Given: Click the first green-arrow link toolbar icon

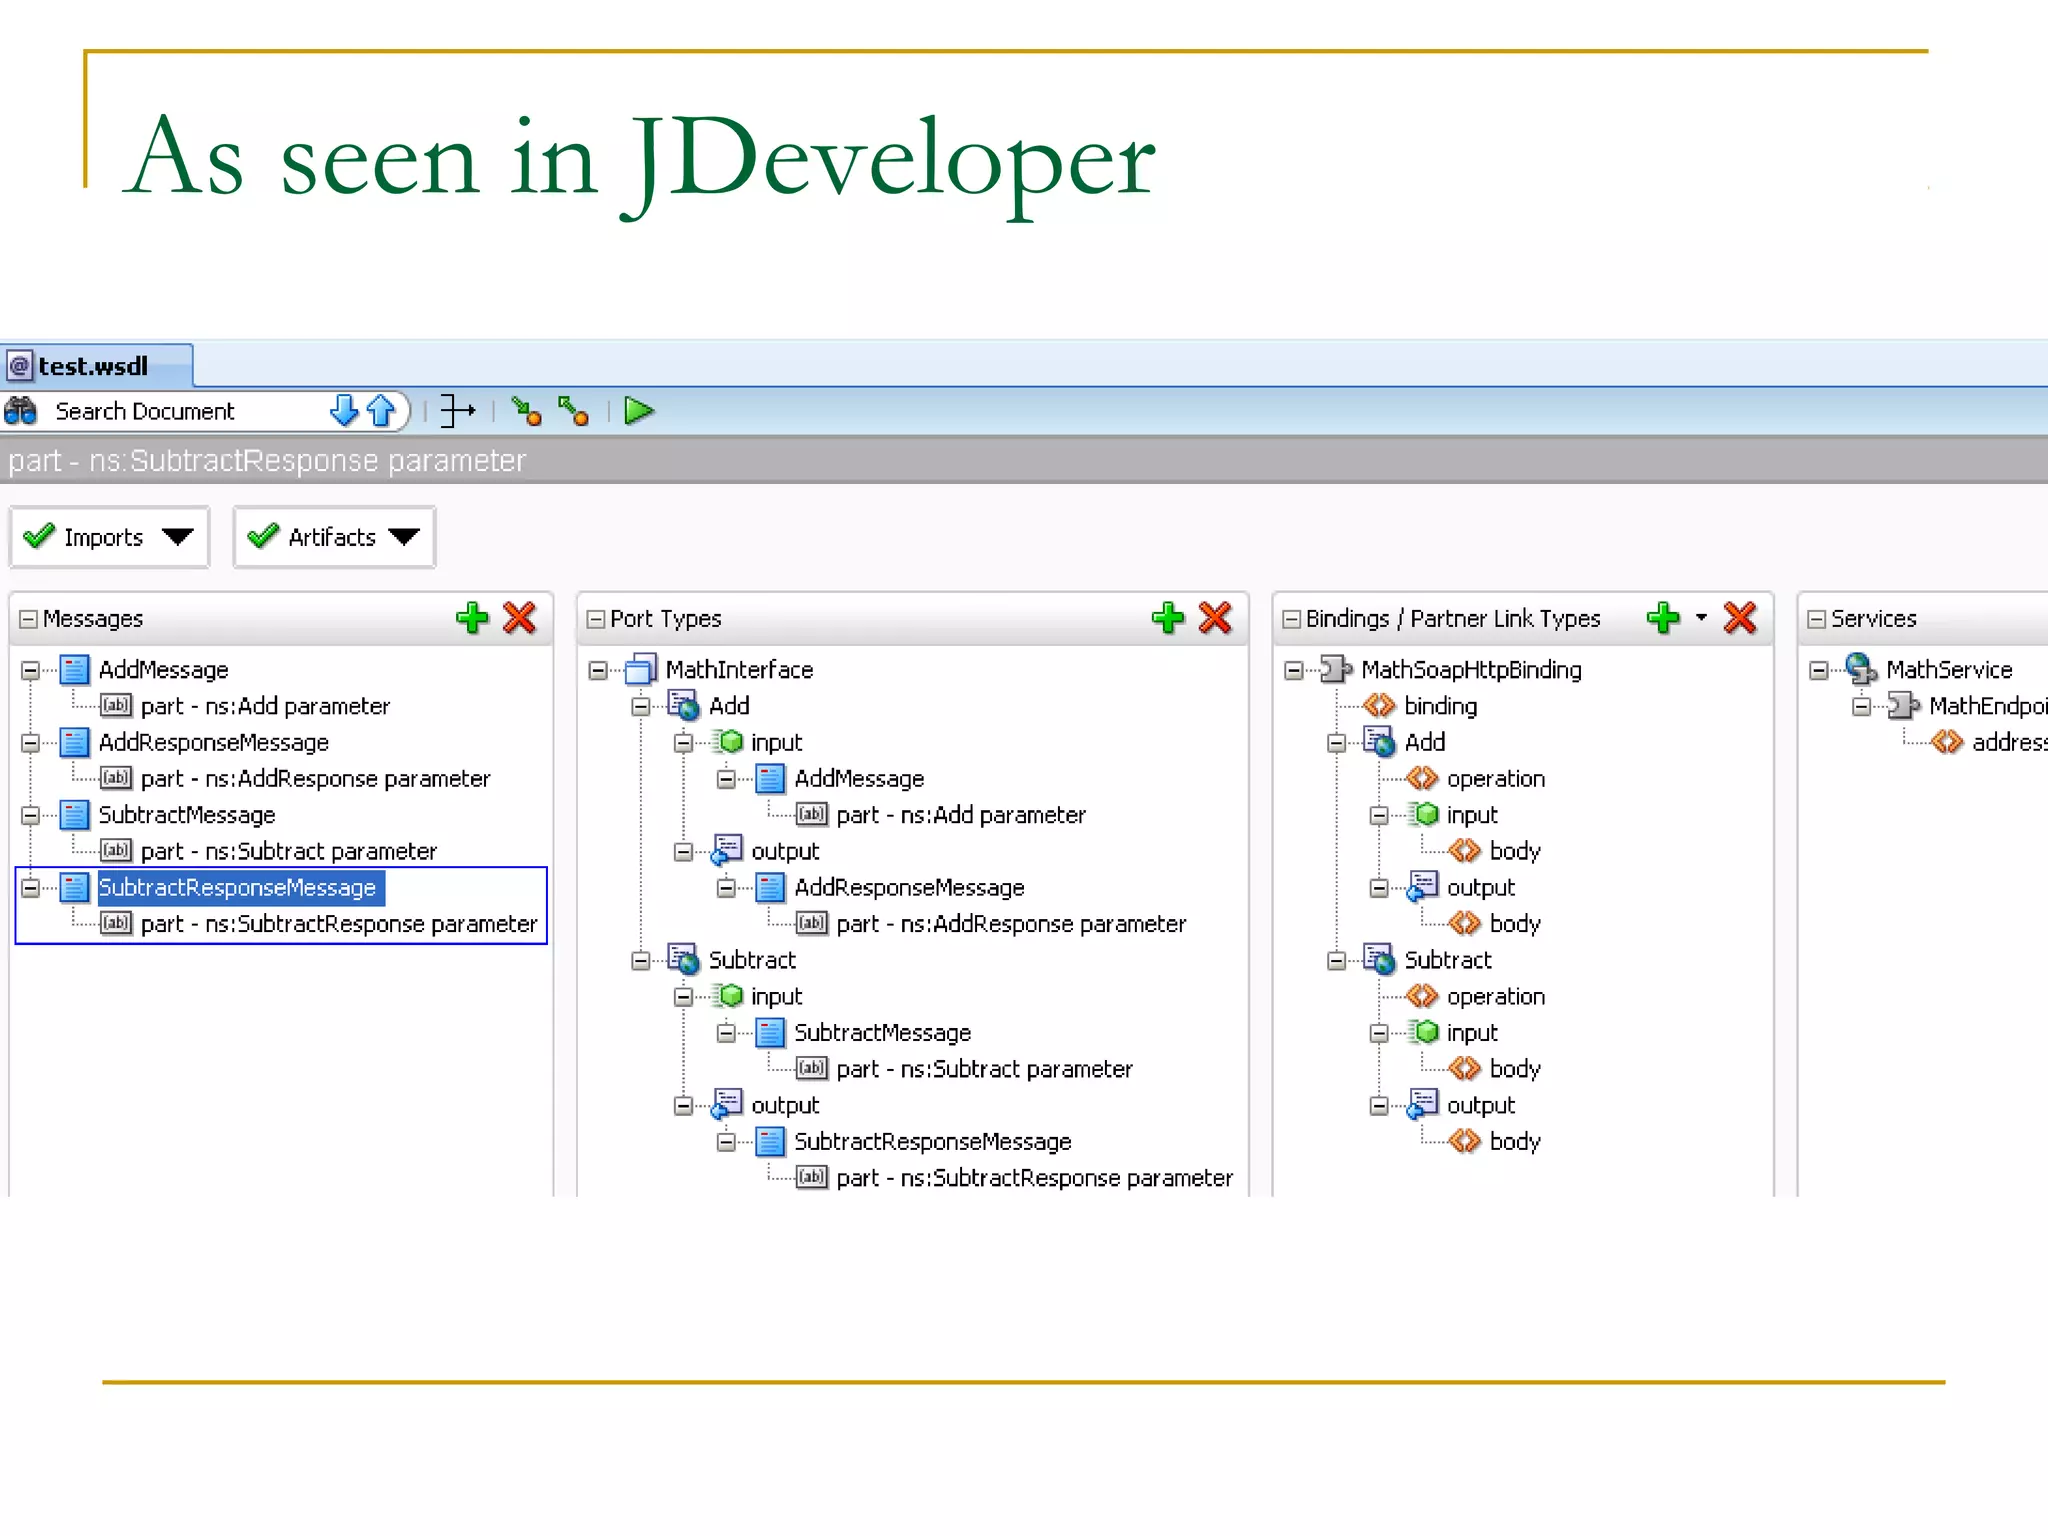Looking at the screenshot, I should coord(526,411).
